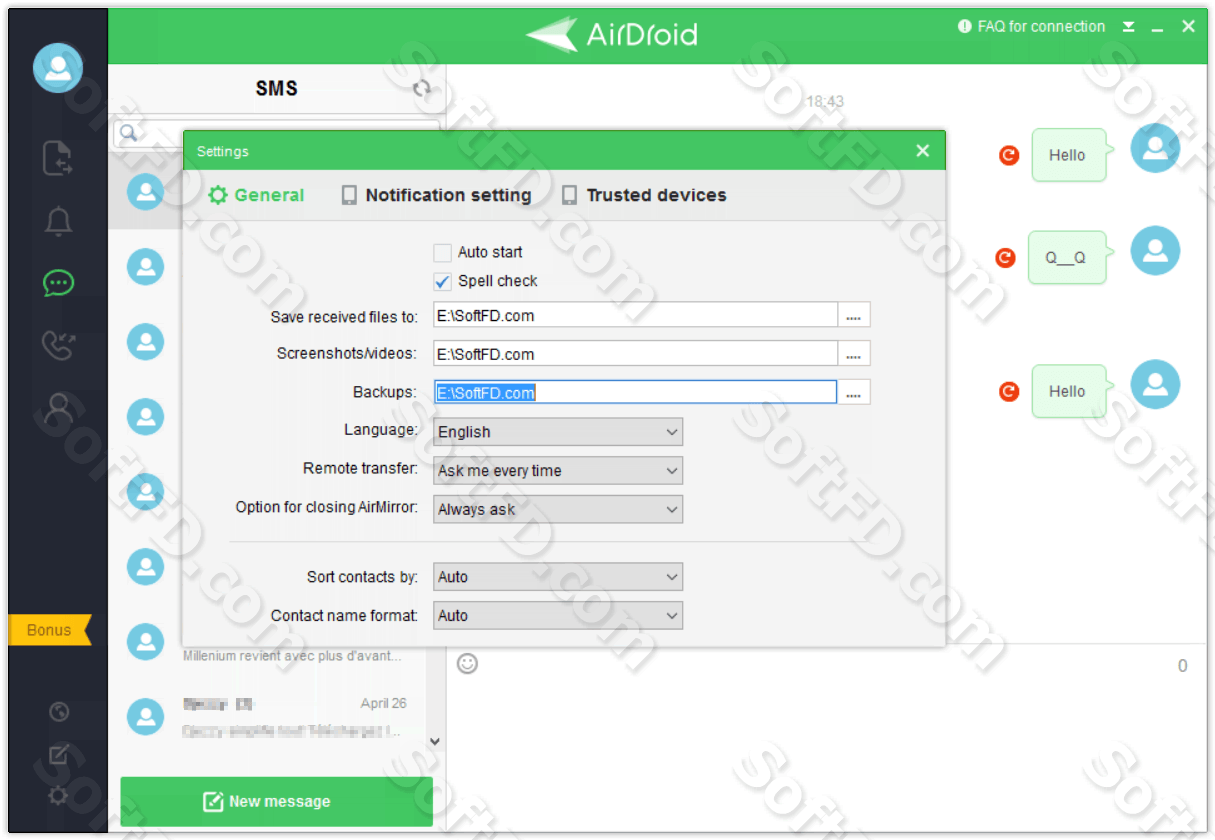Browse for Save received files folder

854,316
